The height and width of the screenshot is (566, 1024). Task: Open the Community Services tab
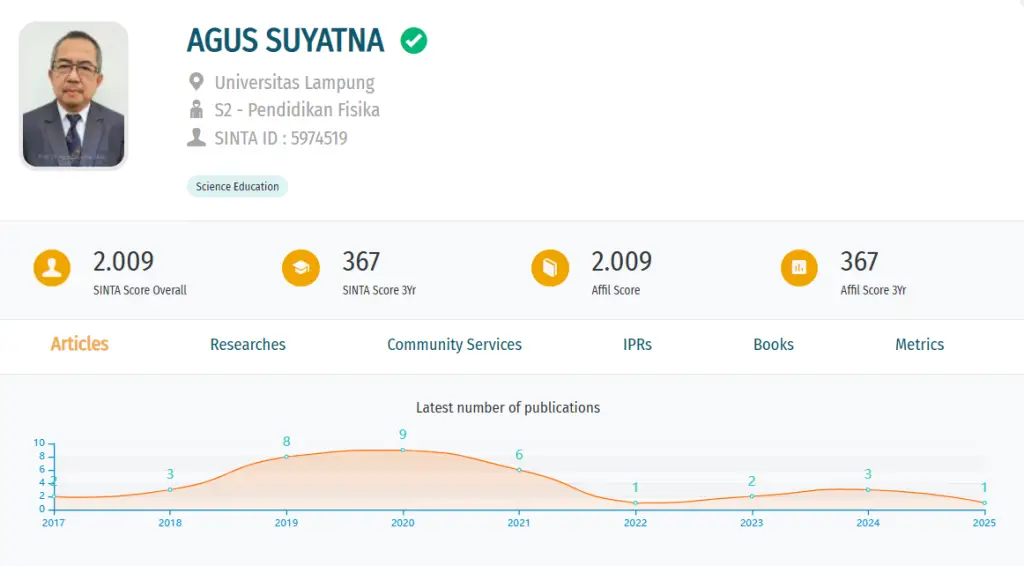point(455,345)
